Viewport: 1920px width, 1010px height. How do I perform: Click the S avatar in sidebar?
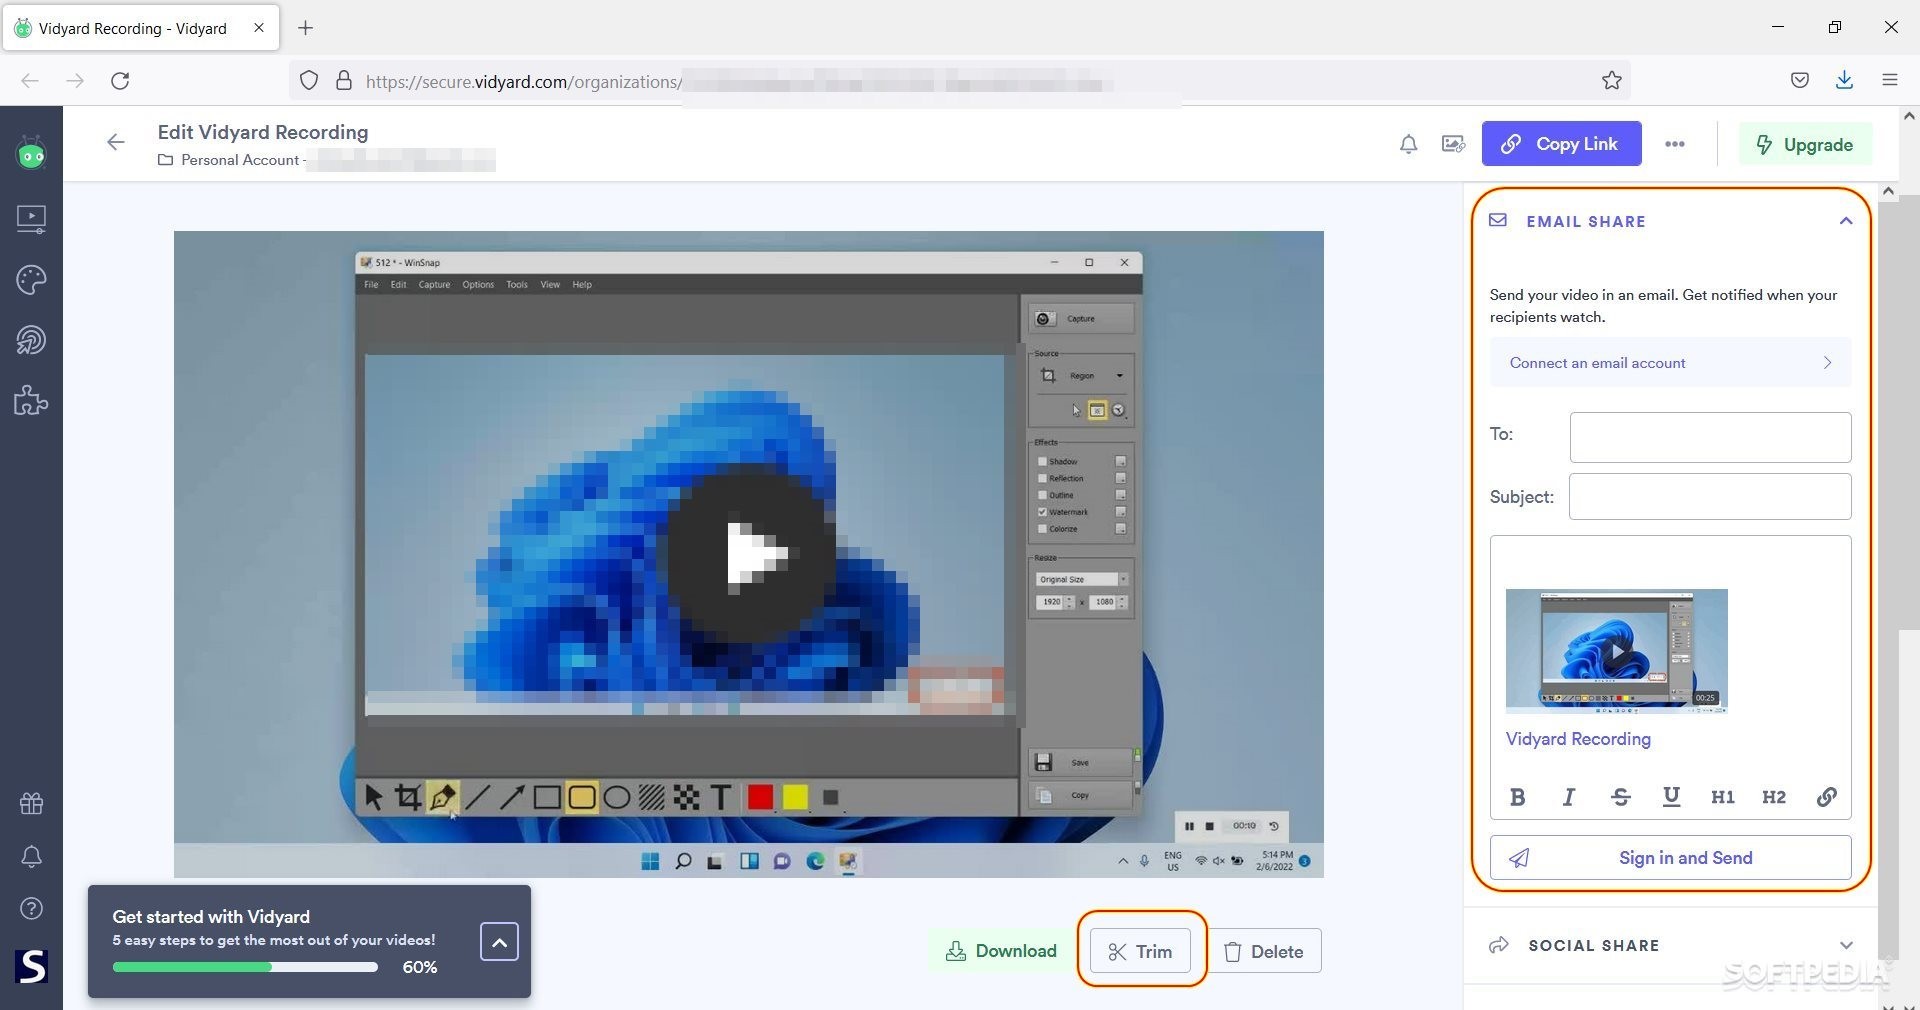click(31, 966)
